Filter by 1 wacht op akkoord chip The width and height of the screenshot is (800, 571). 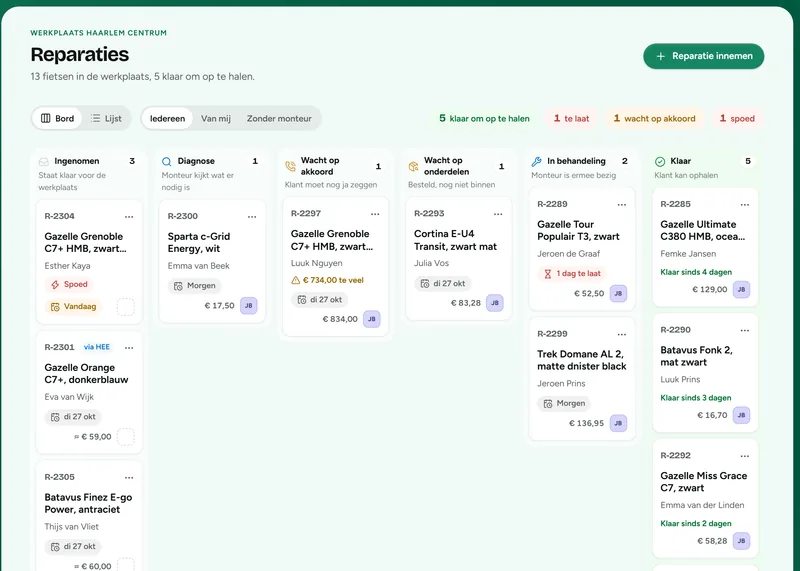654,118
